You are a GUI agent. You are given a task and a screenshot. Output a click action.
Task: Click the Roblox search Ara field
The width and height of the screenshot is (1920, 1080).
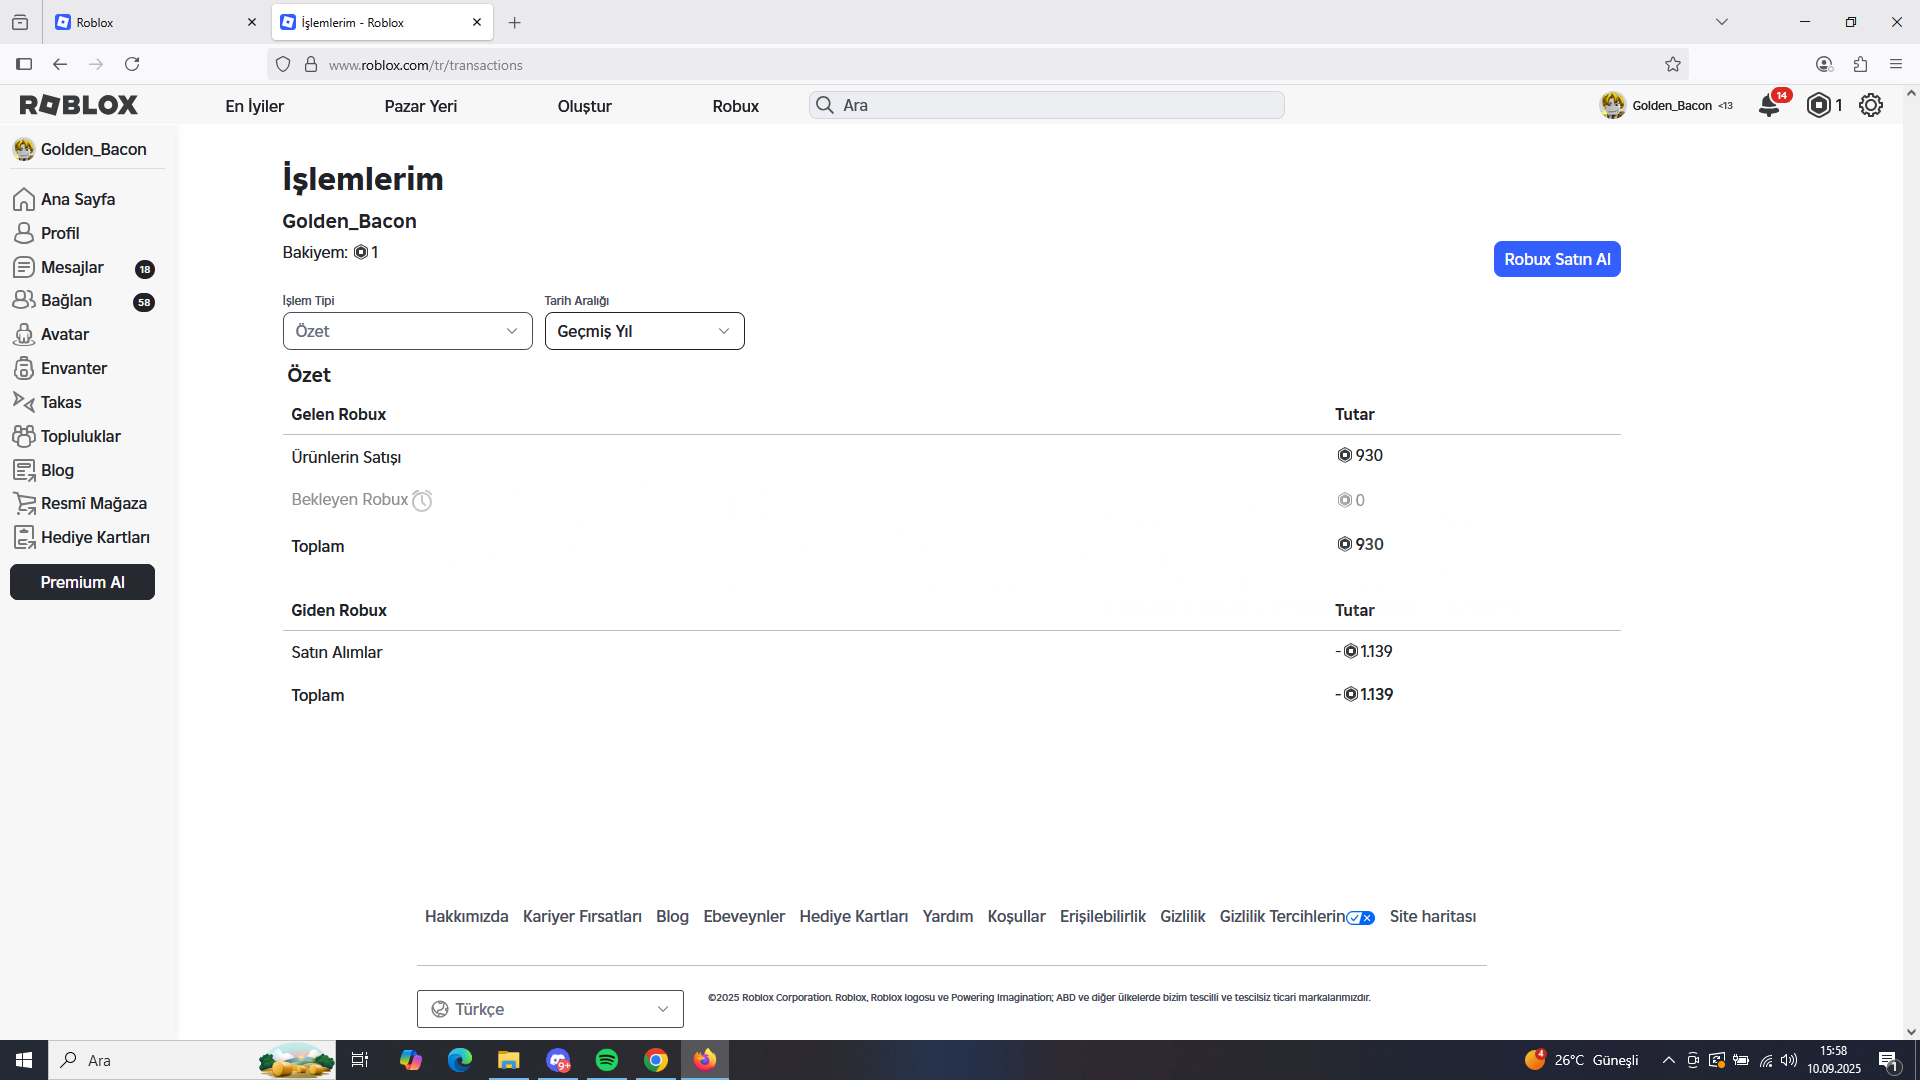[x=1047, y=105]
